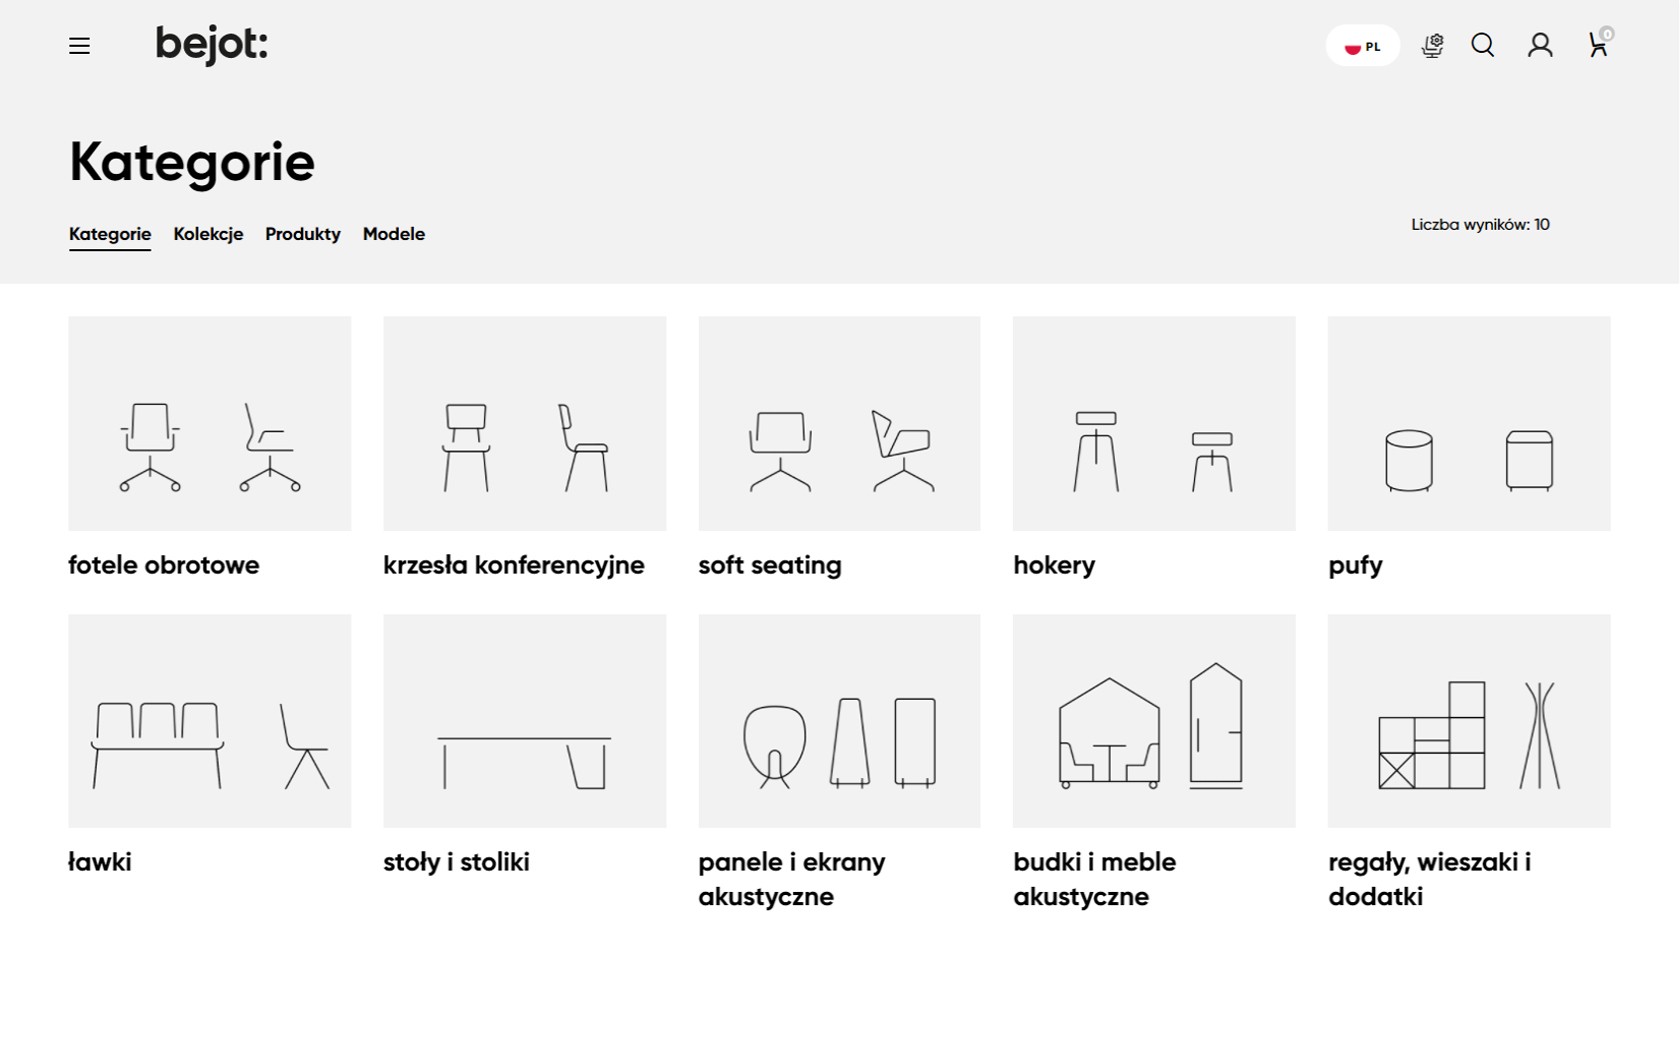The width and height of the screenshot is (1680, 1049).
Task: Open panele i ekrany akustyczne image
Action: coord(839,721)
